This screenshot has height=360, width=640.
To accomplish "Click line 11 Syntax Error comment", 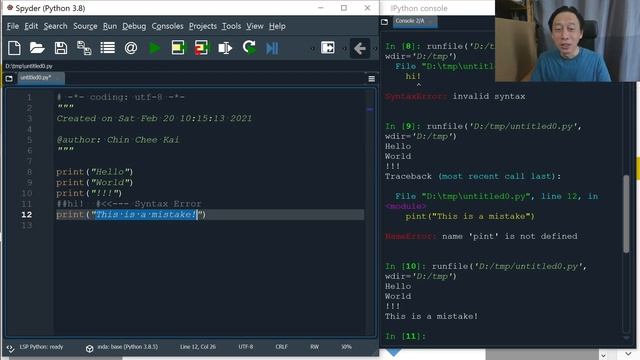I will point(129,204).
